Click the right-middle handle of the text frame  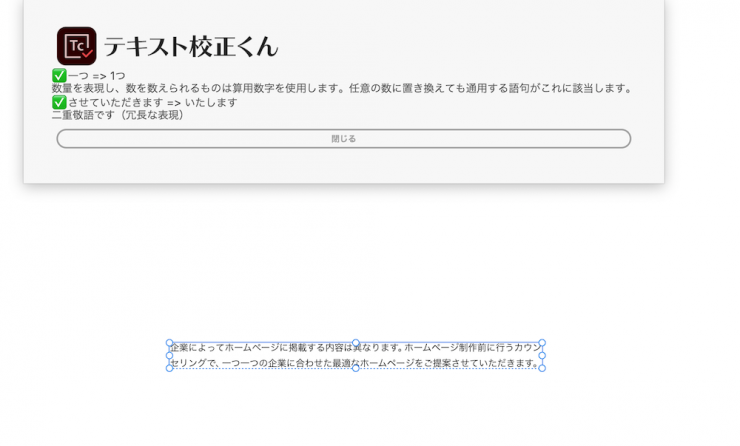(x=542, y=355)
